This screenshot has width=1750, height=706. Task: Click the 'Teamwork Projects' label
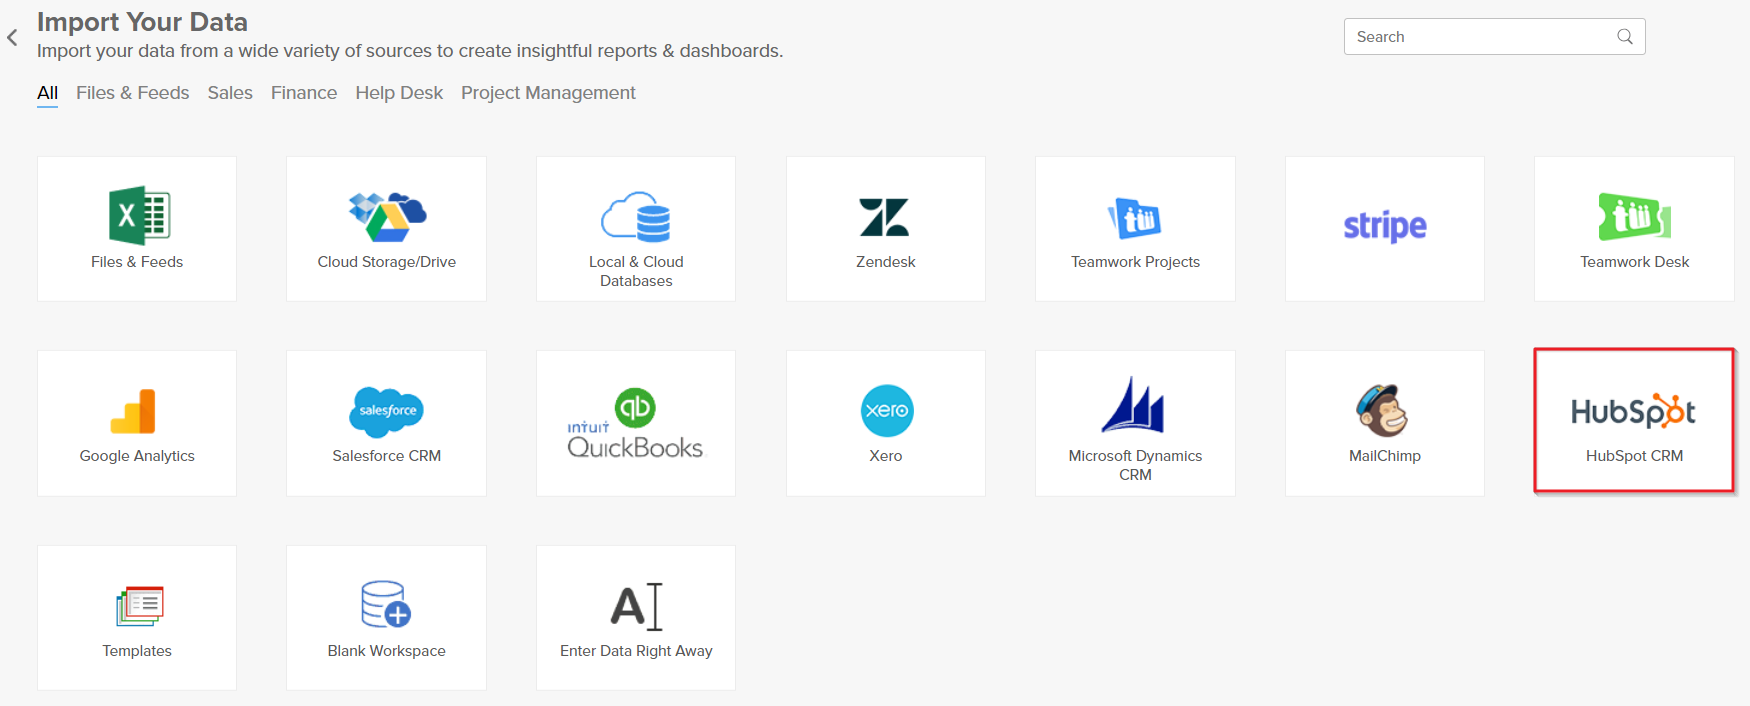click(x=1135, y=262)
